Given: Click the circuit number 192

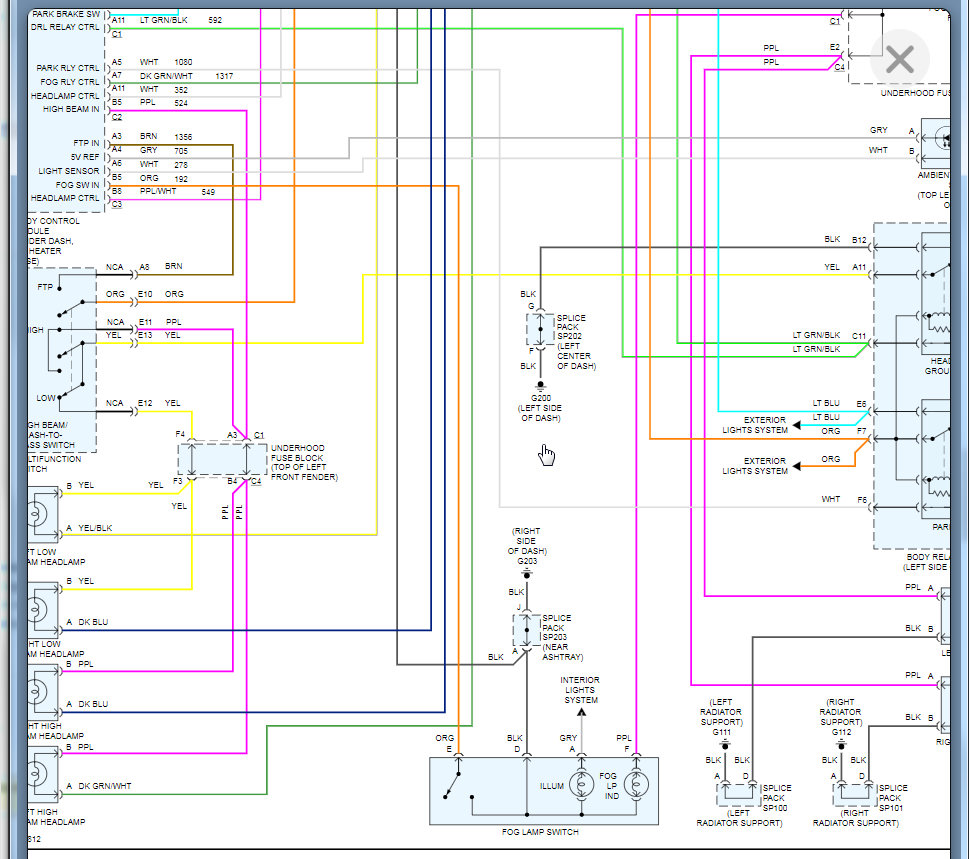Looking at the screenshot, I should 180,179.
